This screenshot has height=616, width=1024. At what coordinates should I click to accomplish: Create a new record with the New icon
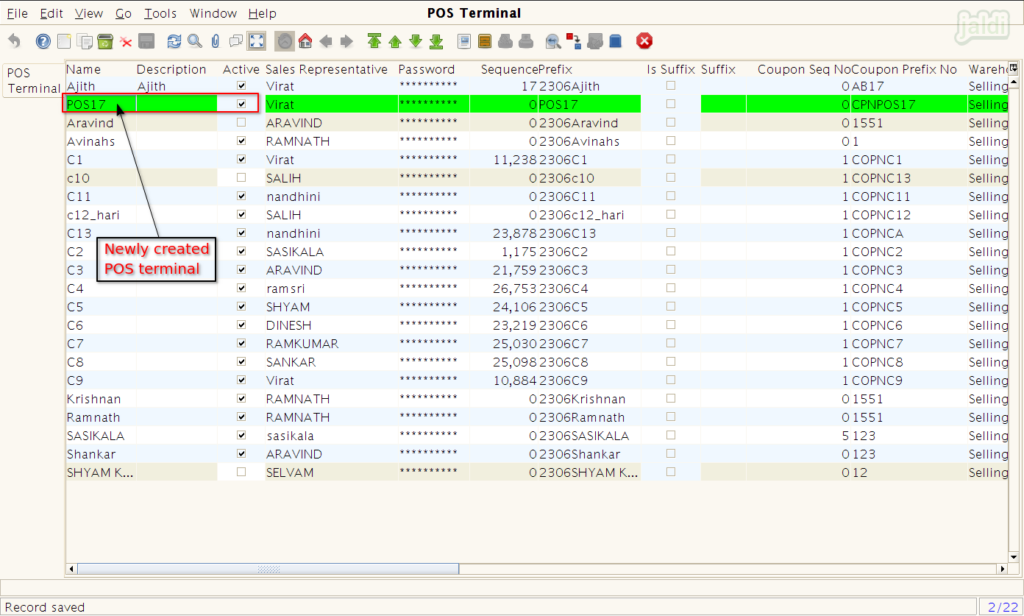64,41
